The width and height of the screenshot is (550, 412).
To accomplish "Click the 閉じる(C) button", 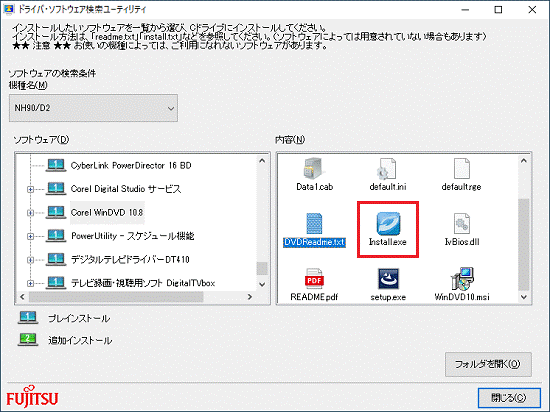I will pyautogui.click(x=509, y=398).
